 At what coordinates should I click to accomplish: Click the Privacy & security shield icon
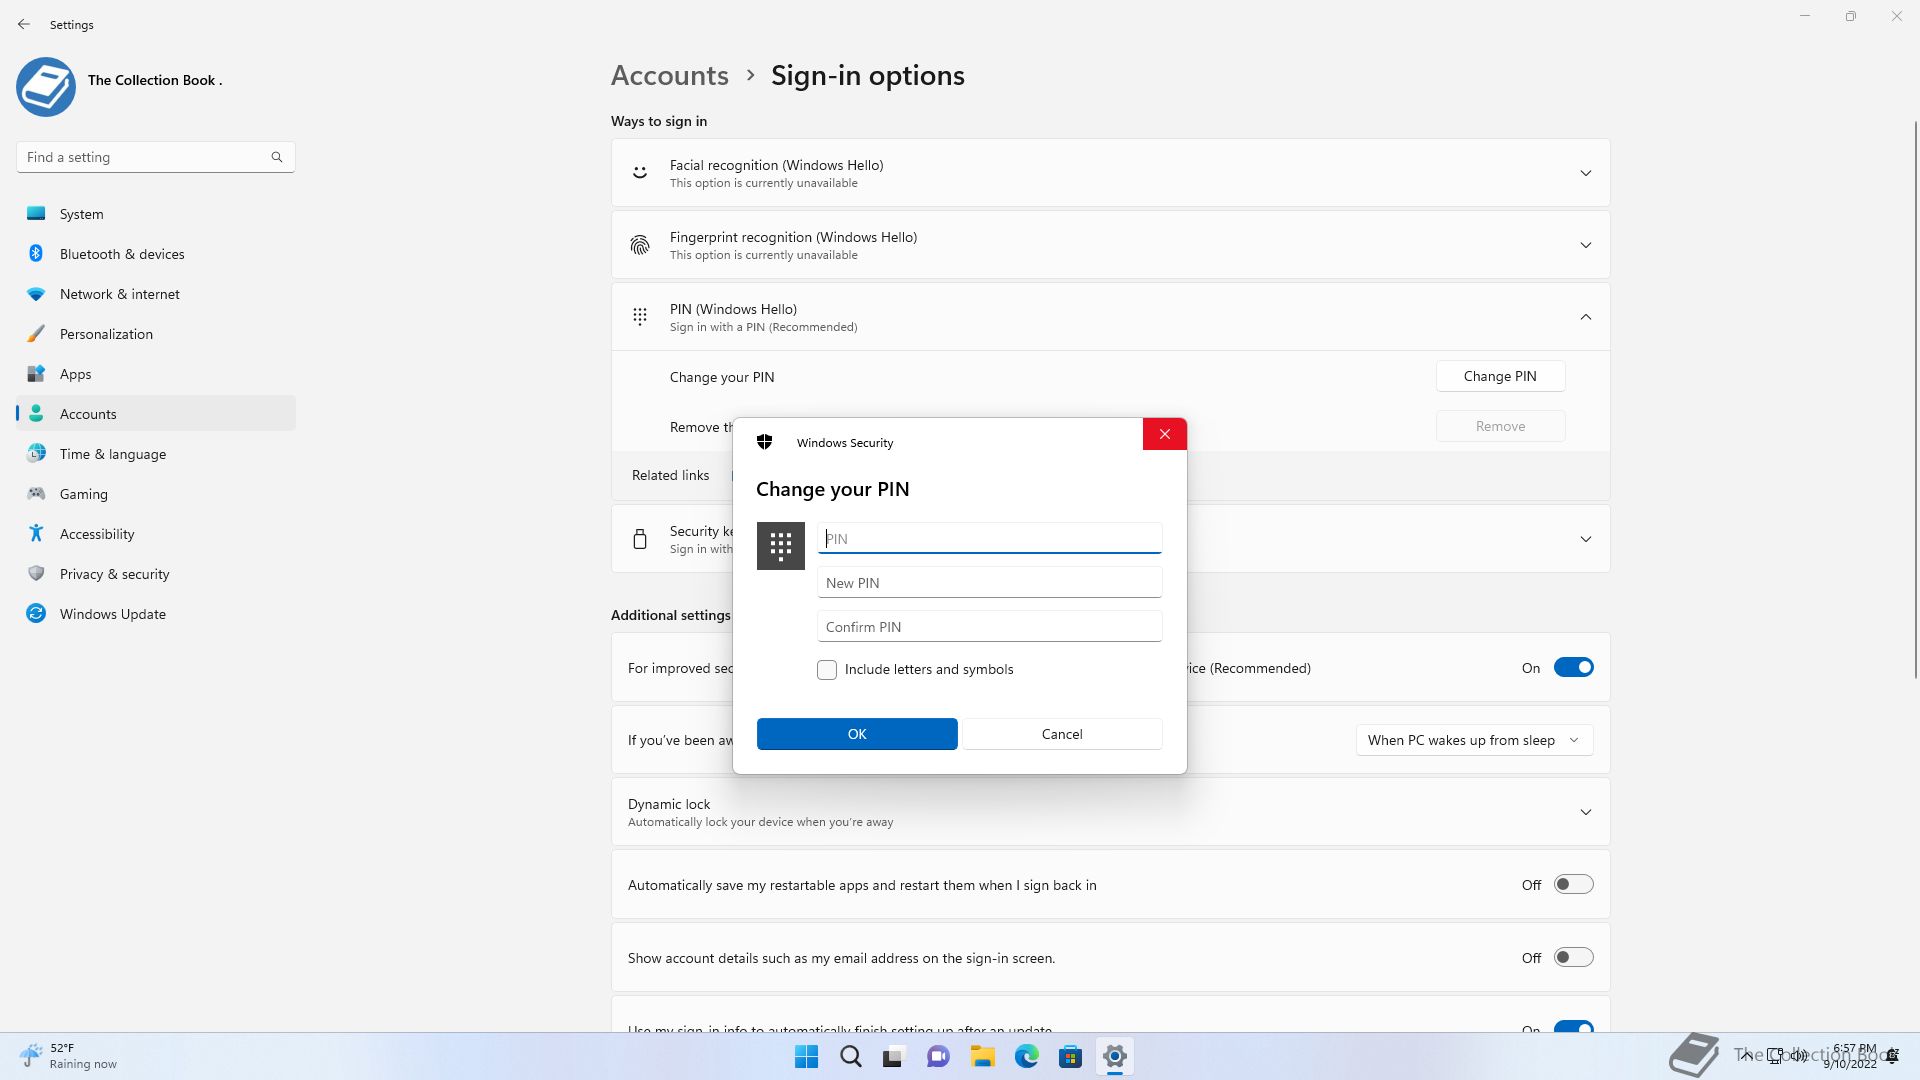pyautogui.click(x=36, y=573)
